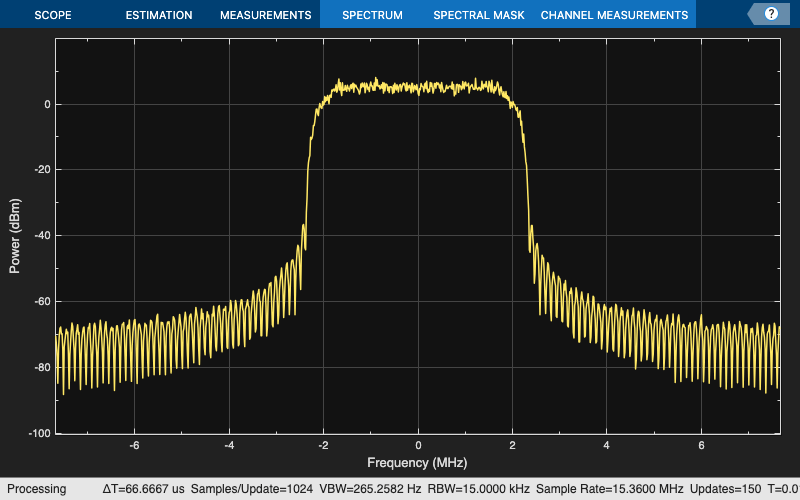Screen dimensions: 800x500
Task: Click the Samples/Update=1024 status entry
Action: (252, 489)
